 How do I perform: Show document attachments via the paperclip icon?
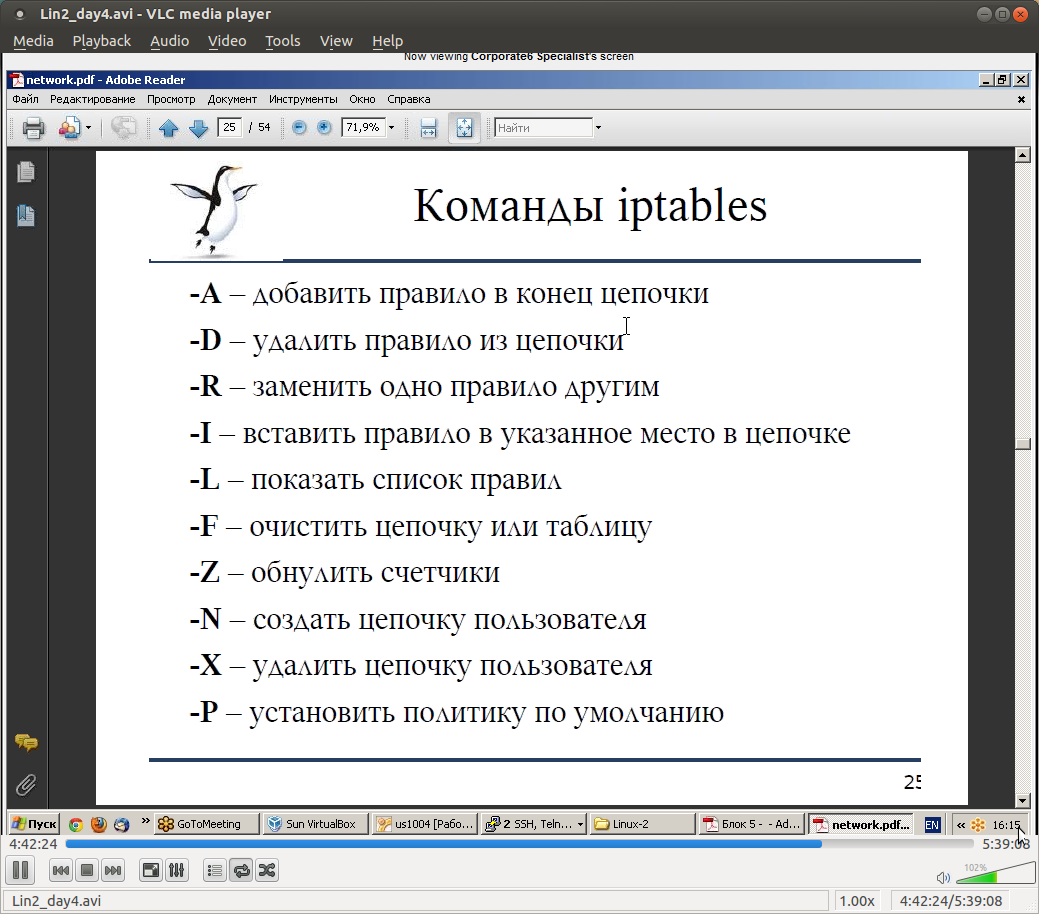pyautogui.click(x=27, y=785)
